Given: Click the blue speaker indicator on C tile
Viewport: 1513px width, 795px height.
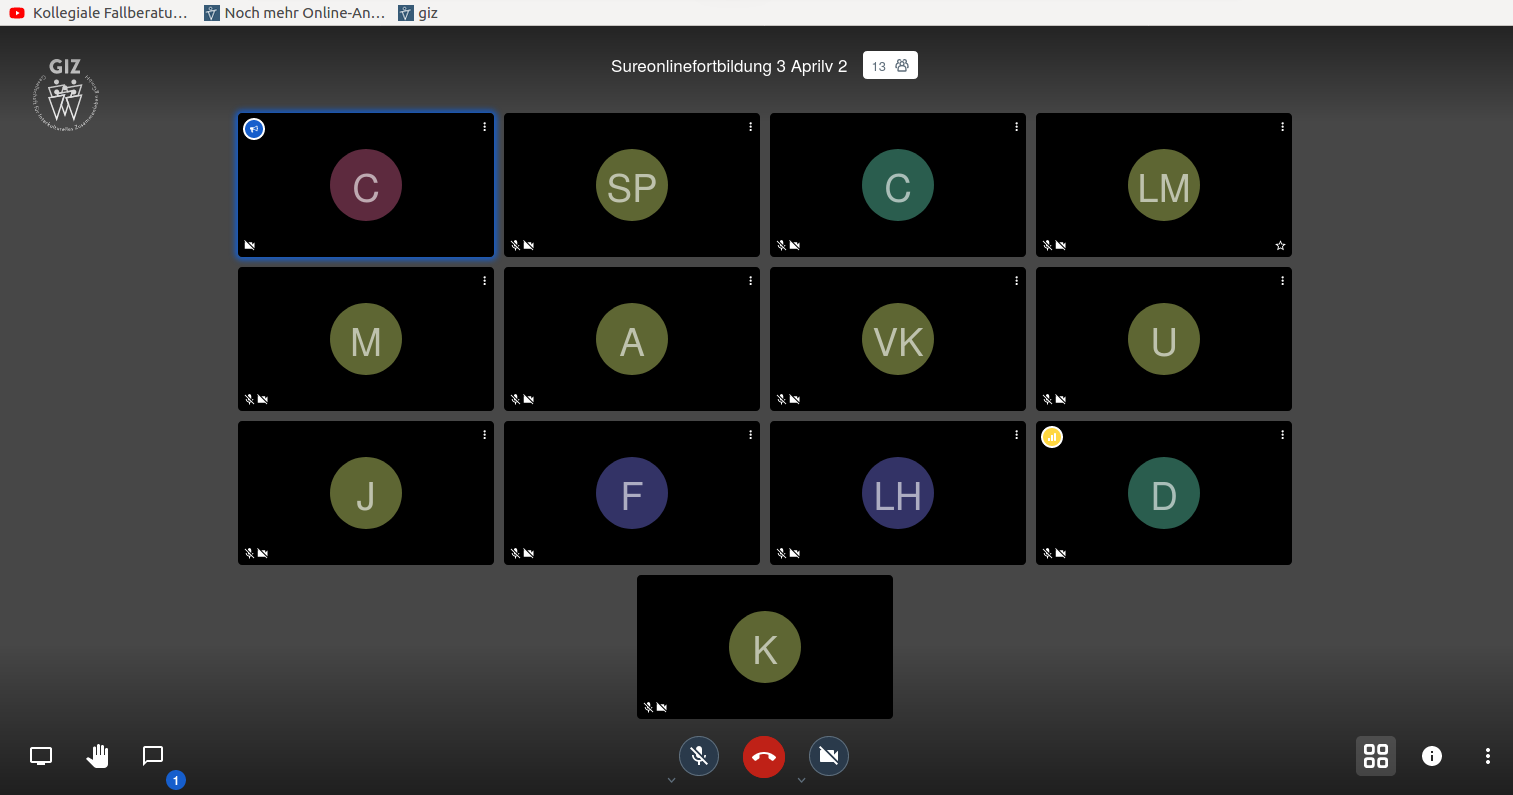Looking at the screenshot, I should [254, 129].
